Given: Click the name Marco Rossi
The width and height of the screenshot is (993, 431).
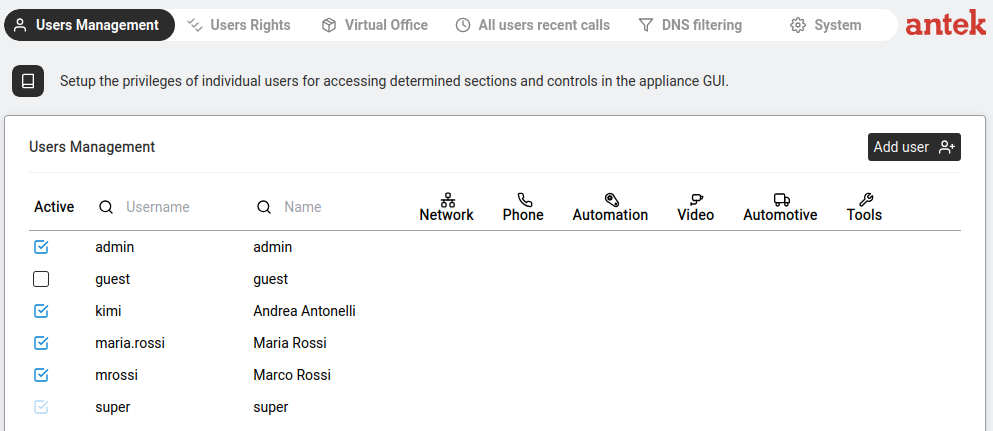Looking at the screenshot, I should click(292, 375).
